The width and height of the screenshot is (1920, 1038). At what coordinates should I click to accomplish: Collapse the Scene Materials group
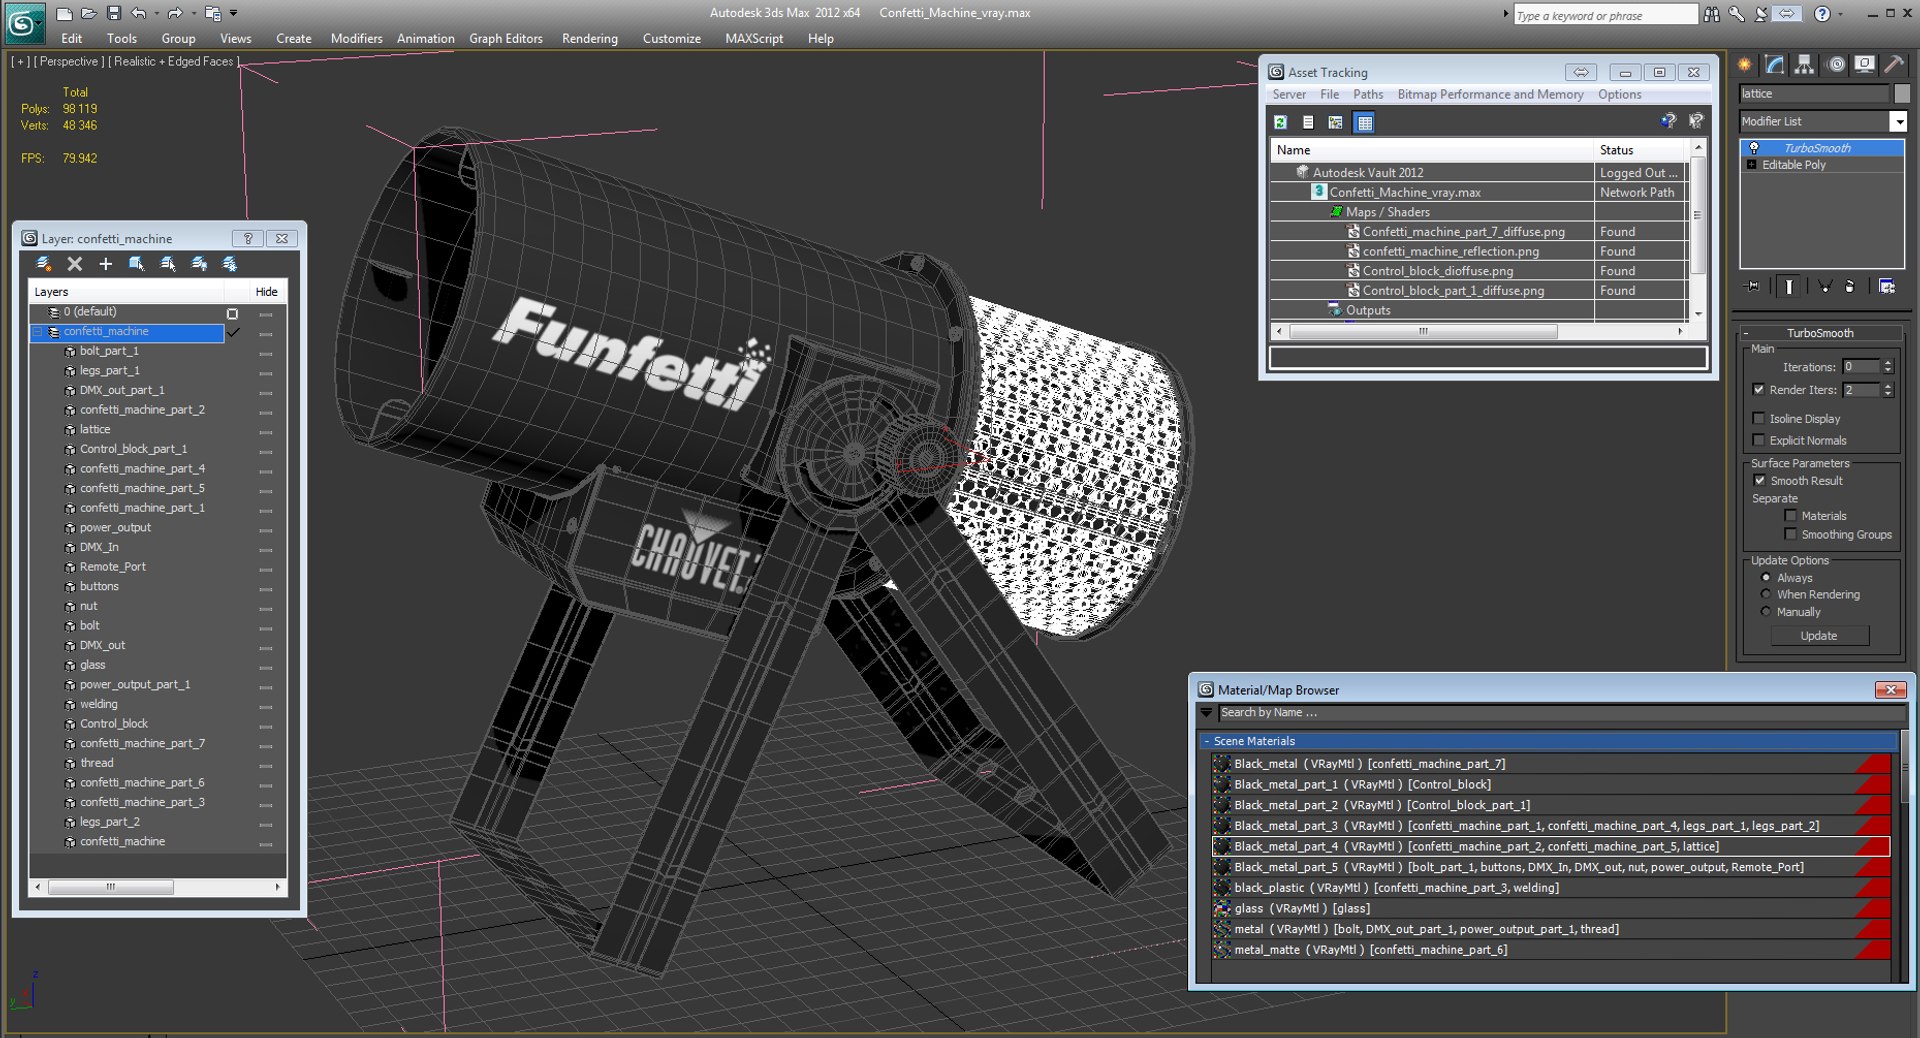pyautogui.click(x=1207, y=741)
